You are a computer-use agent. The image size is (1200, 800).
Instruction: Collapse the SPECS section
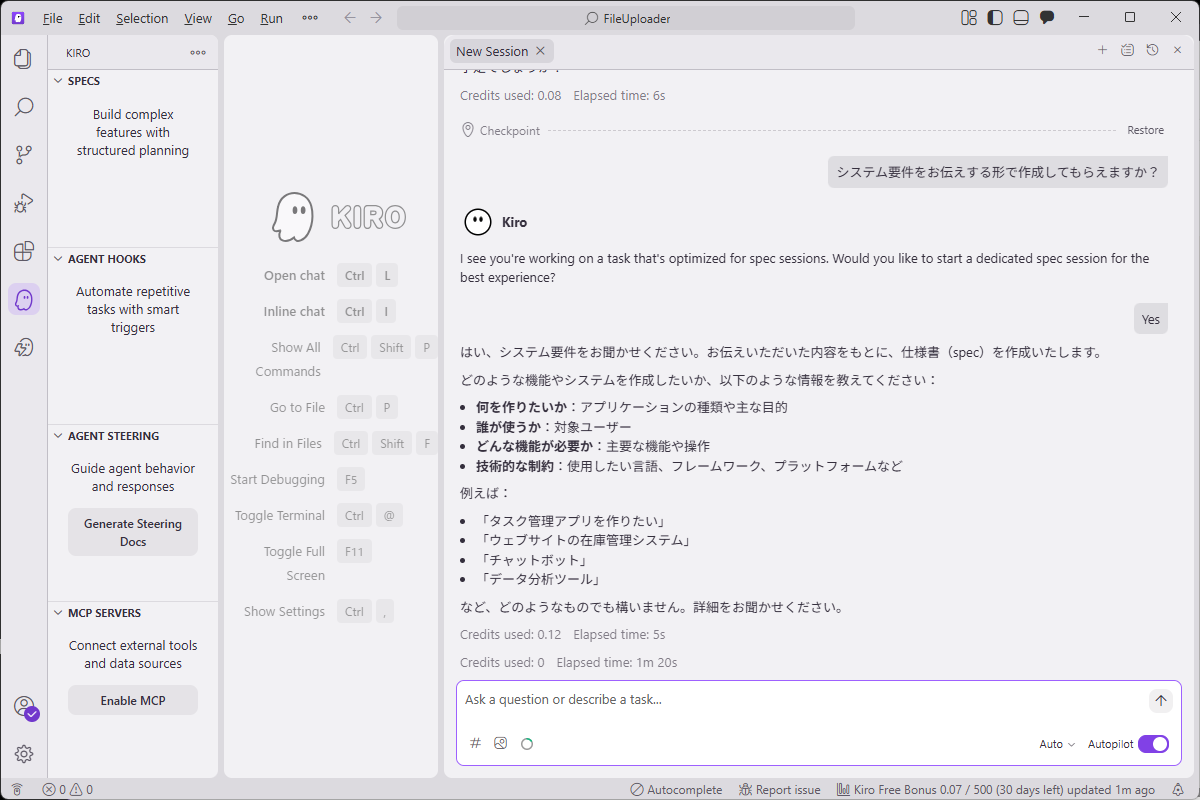point(84,81)
